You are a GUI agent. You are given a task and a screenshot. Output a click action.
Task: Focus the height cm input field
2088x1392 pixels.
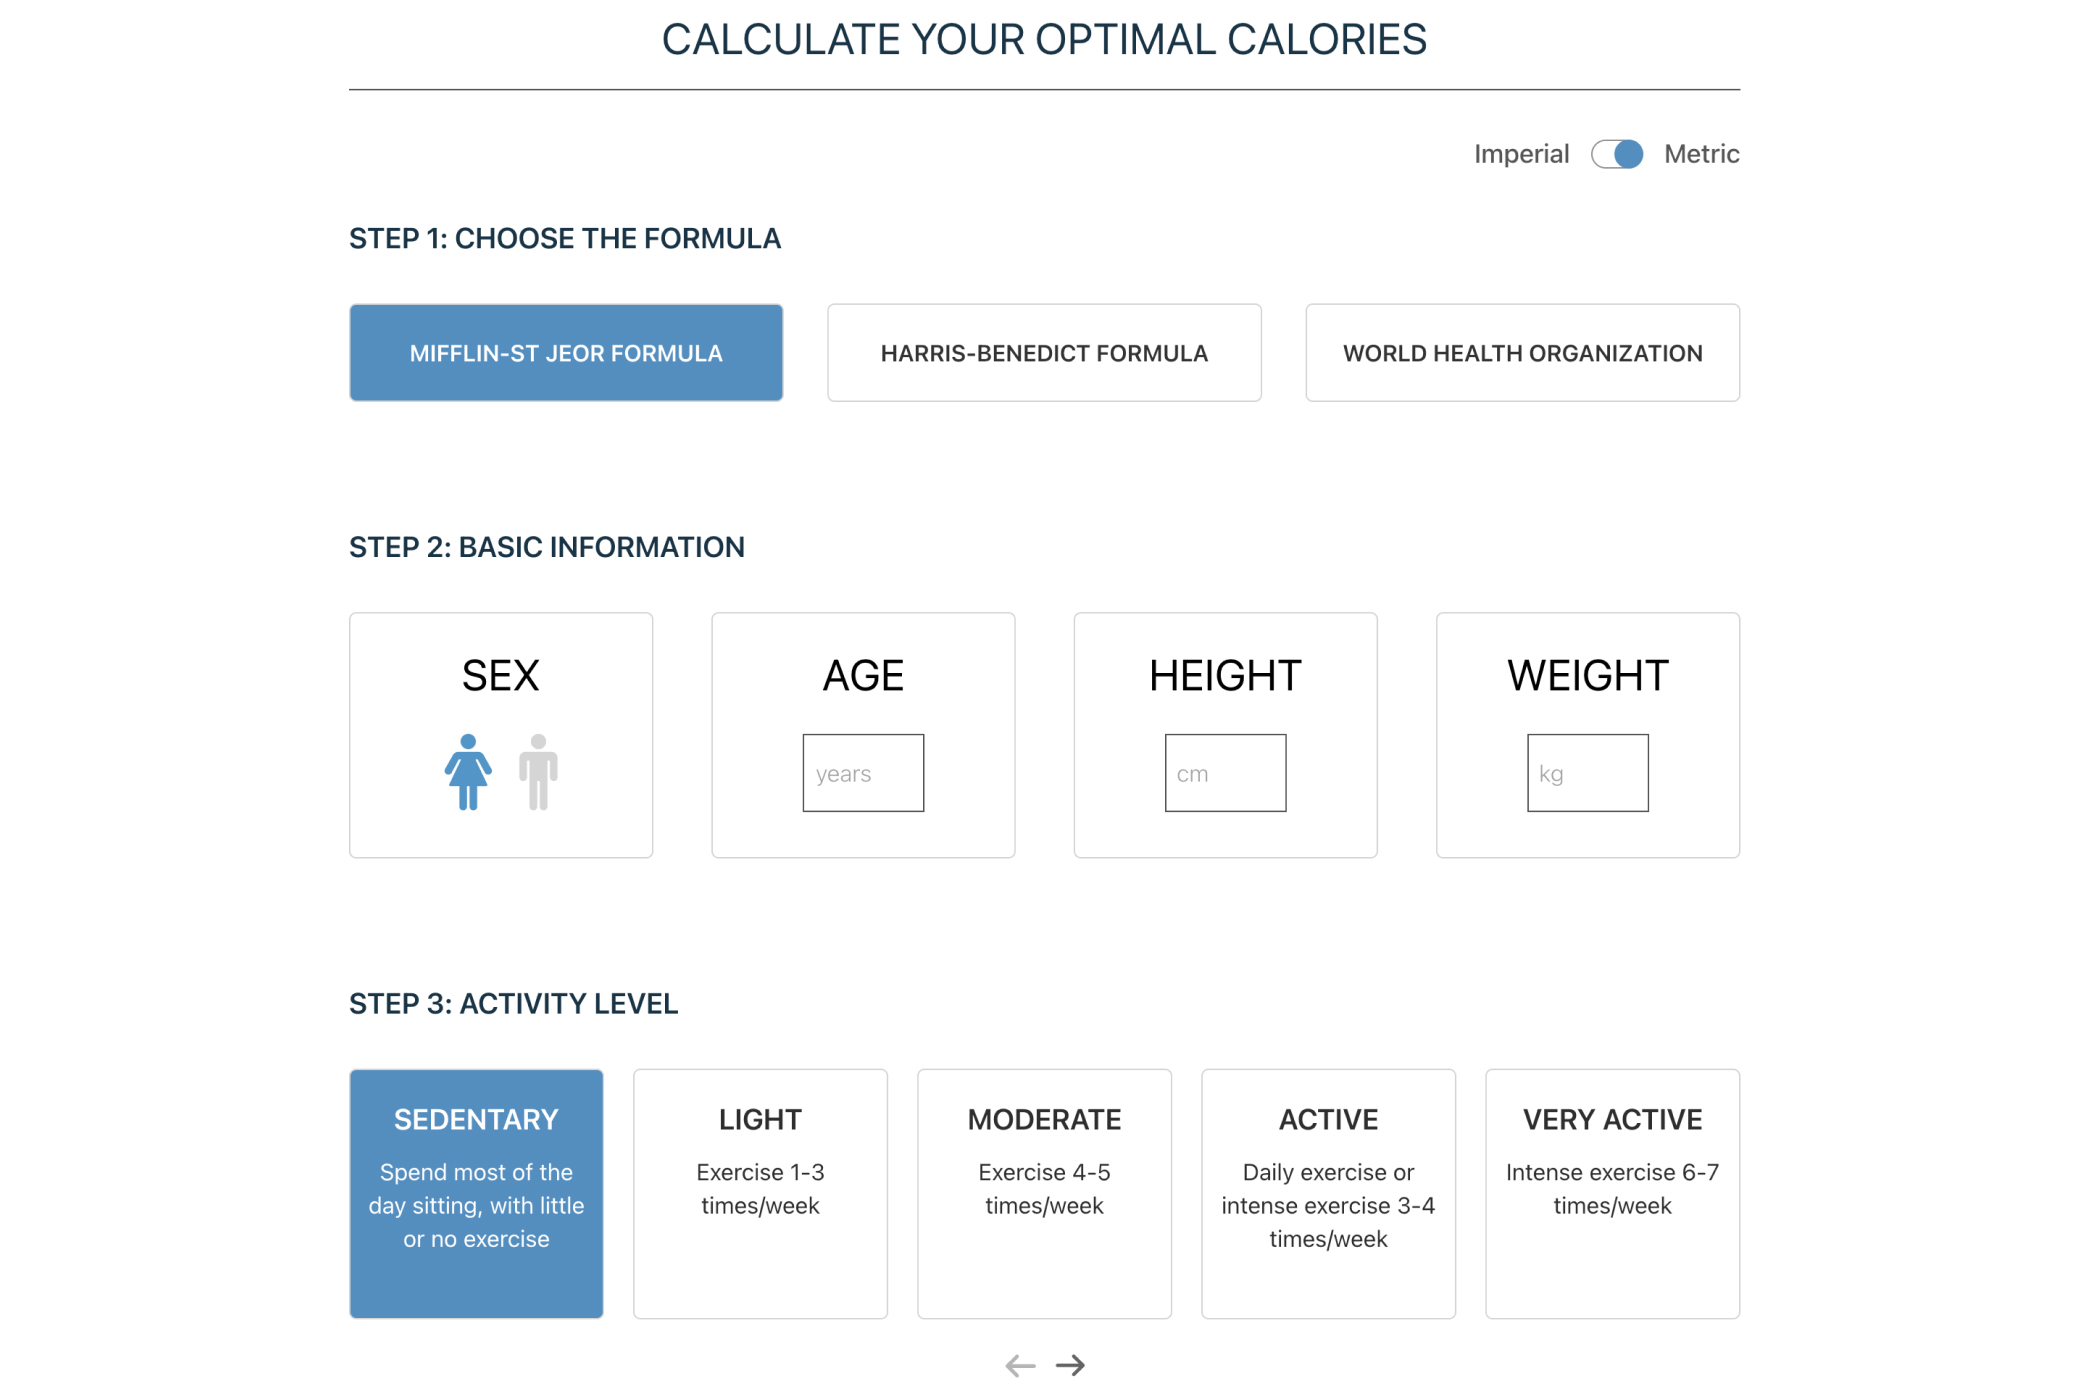coord(1225,773)
